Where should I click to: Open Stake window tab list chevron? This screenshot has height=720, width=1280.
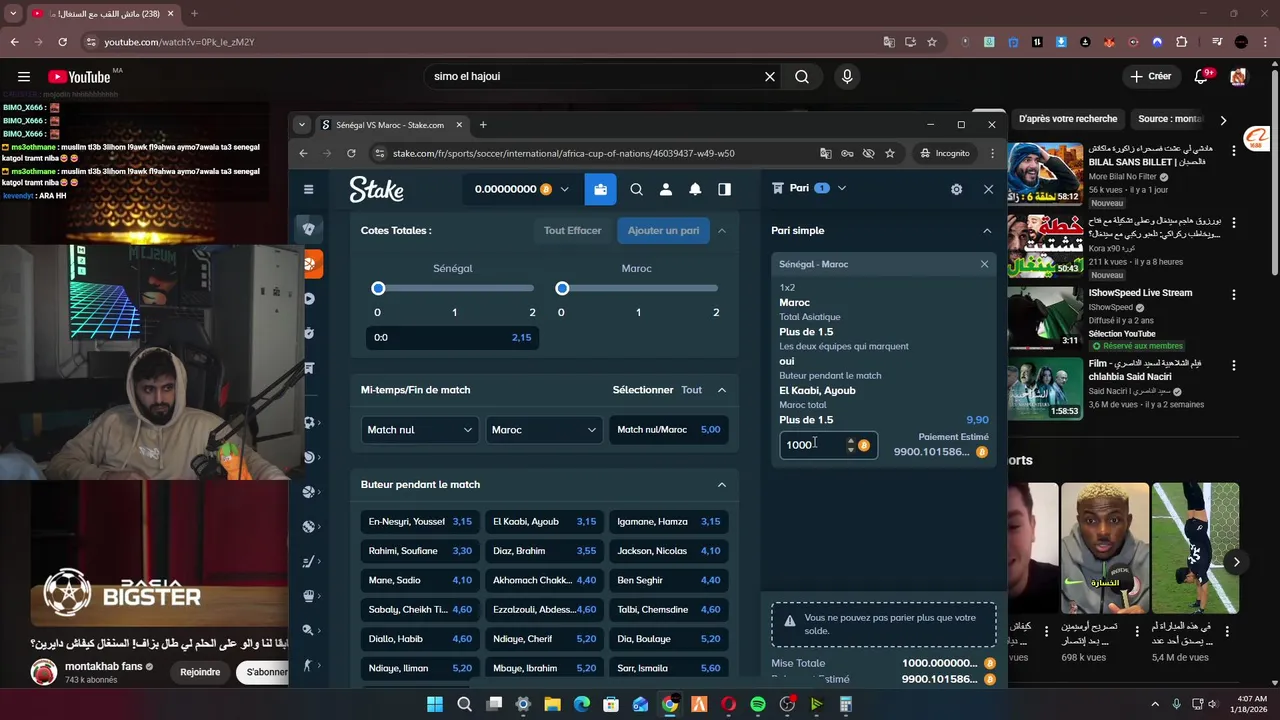click(x=302, y=125)
